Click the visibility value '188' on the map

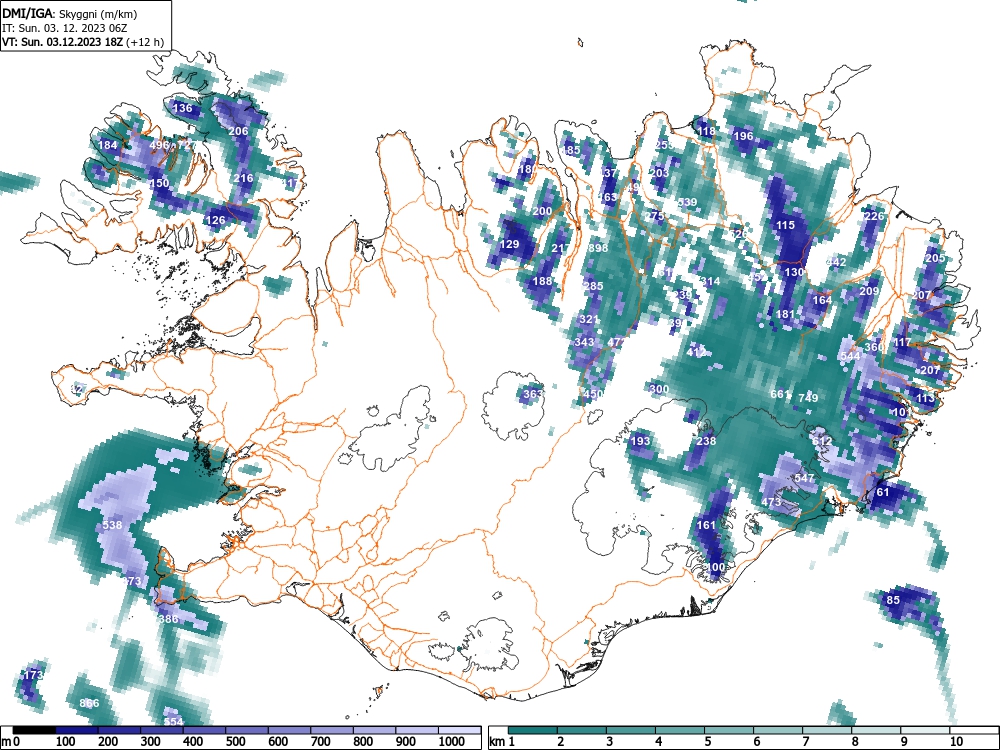542,281
